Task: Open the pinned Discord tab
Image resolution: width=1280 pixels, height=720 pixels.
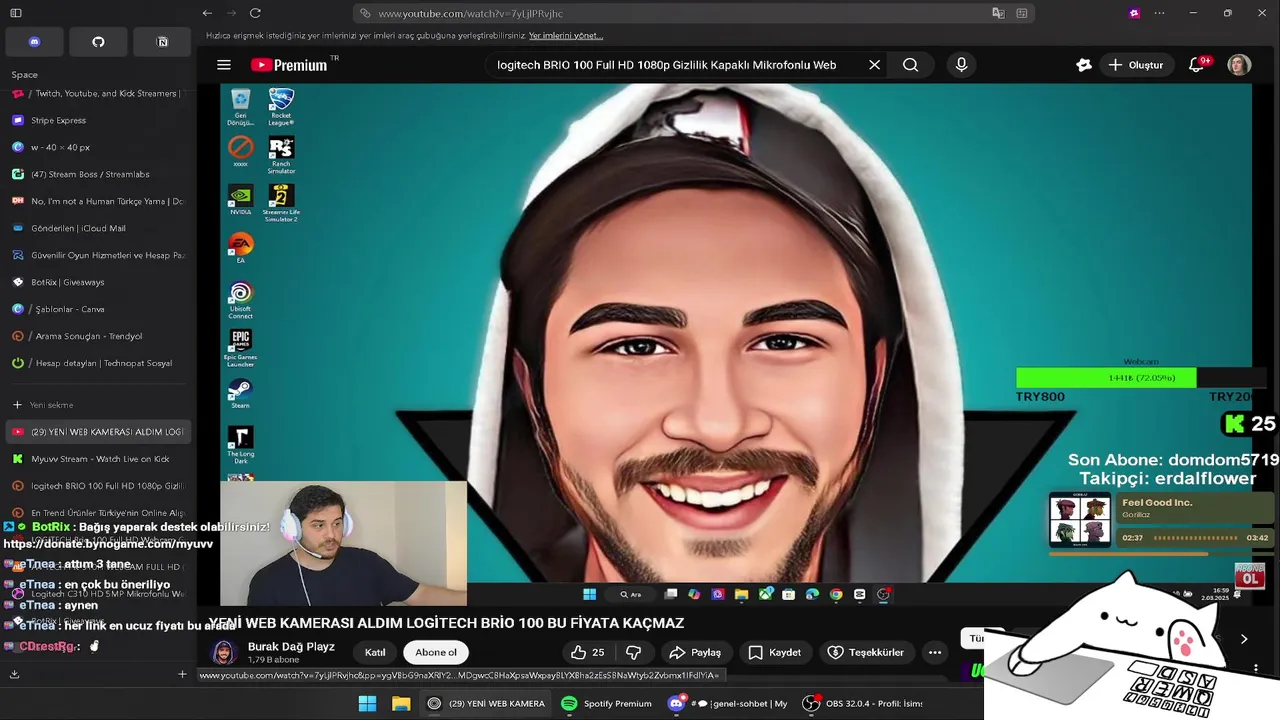Action: pos(34,42)
